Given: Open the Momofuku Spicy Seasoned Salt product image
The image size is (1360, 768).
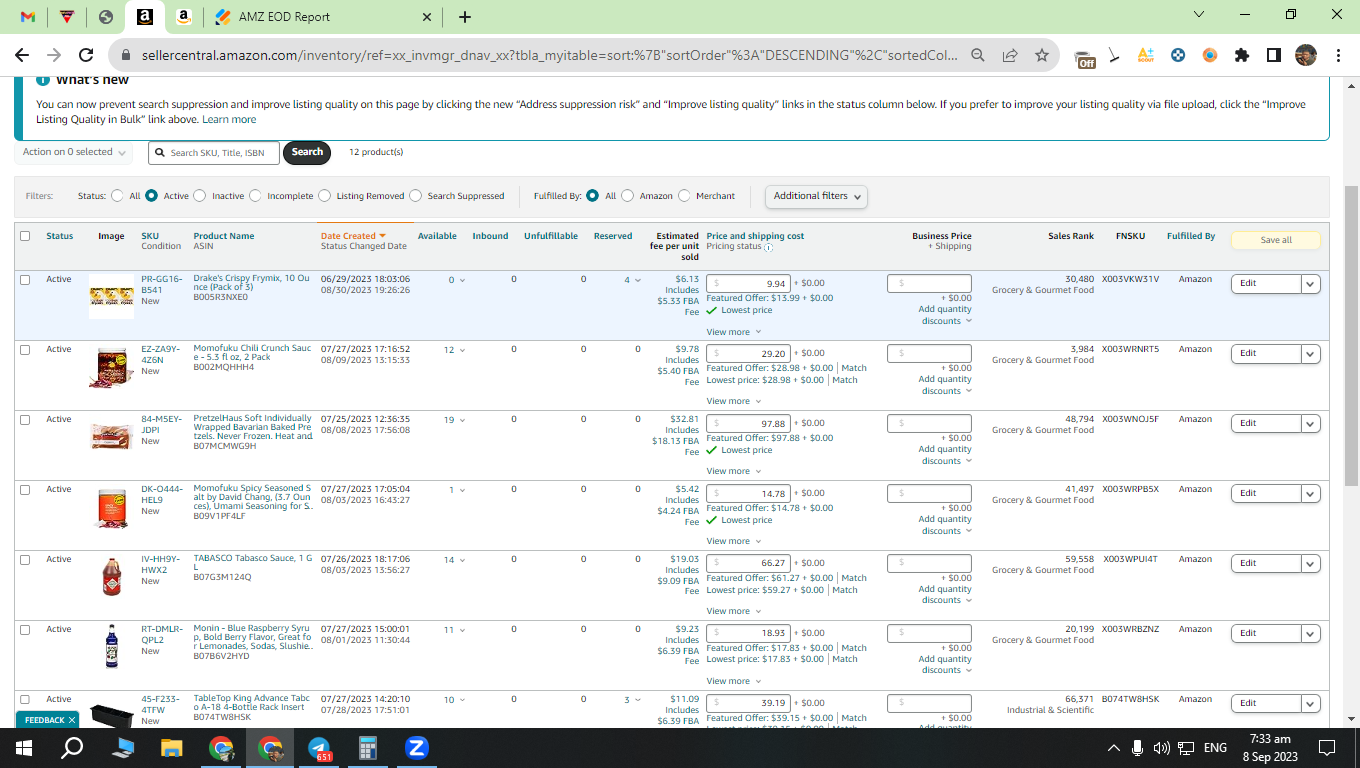Looking at the screenshot, I should pos(111,507).
